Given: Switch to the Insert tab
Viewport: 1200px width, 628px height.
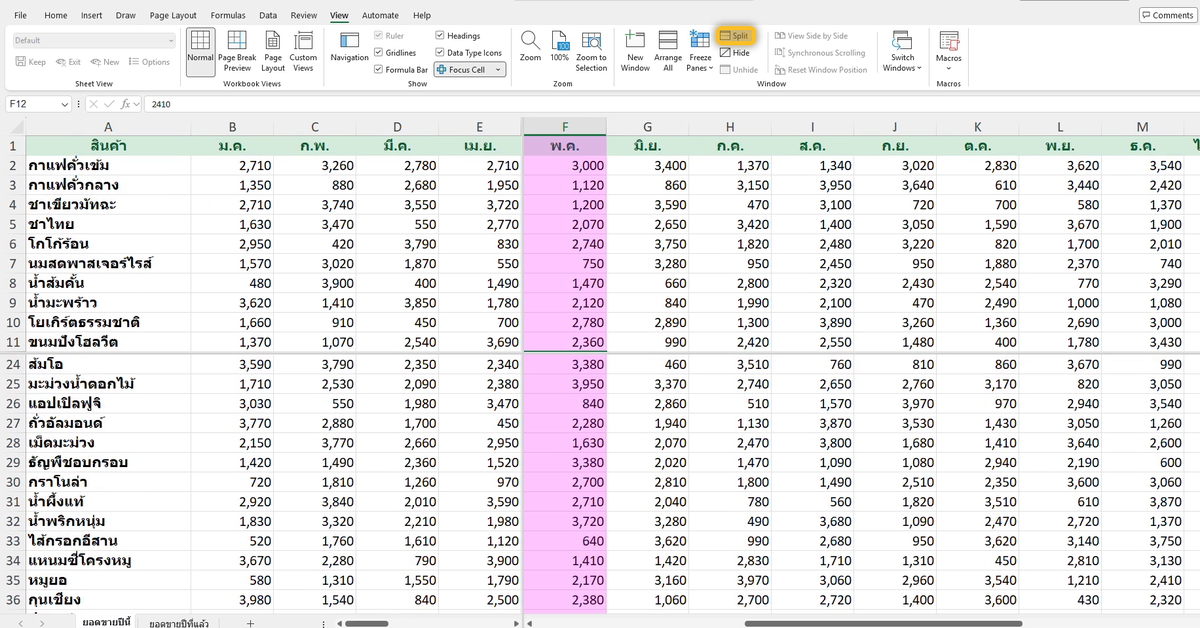Looking at the screenshot, I should pos(91,15).
